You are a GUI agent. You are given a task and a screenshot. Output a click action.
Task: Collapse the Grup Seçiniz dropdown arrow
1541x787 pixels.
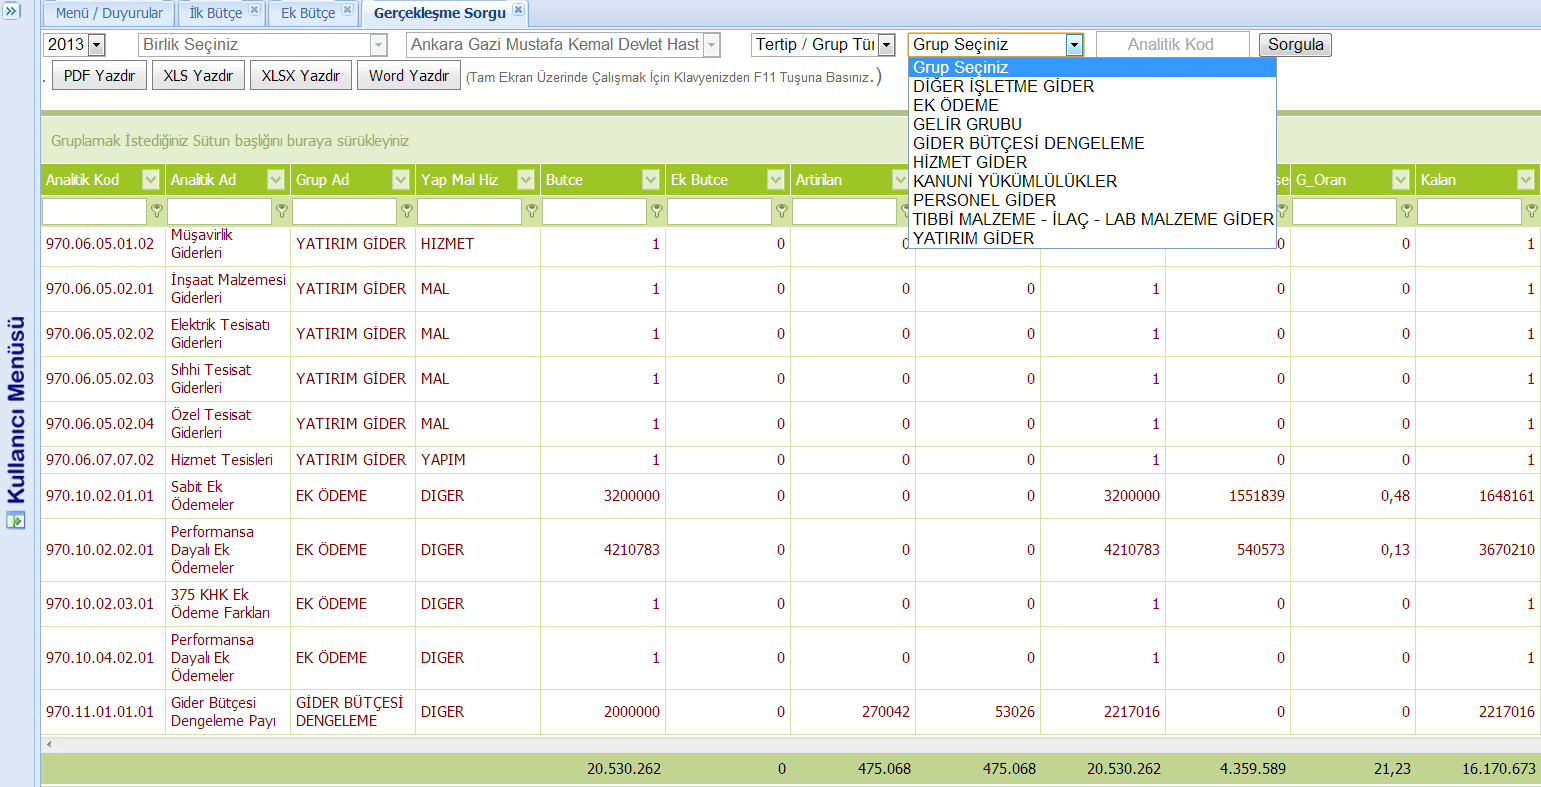pyautogui.click(x=1074, y=45)
